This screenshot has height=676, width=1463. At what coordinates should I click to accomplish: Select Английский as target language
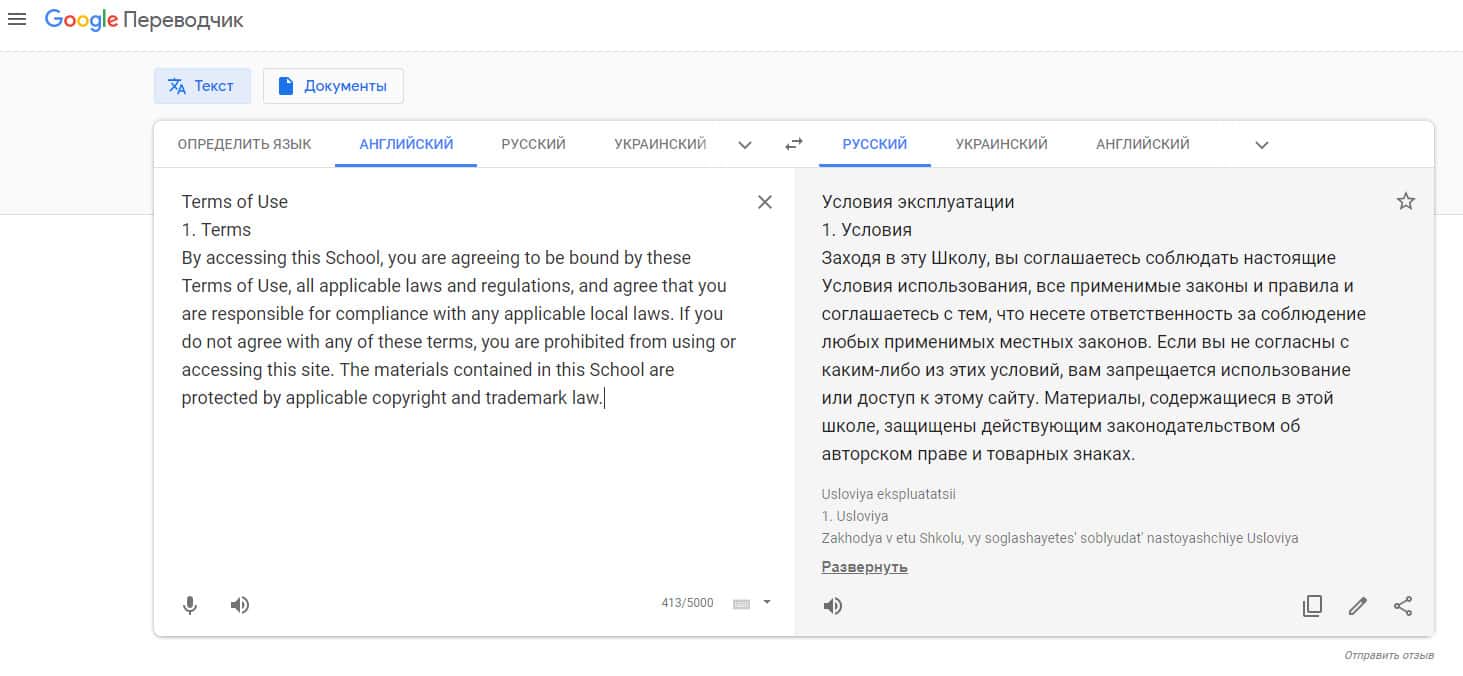pos(1142,144)
